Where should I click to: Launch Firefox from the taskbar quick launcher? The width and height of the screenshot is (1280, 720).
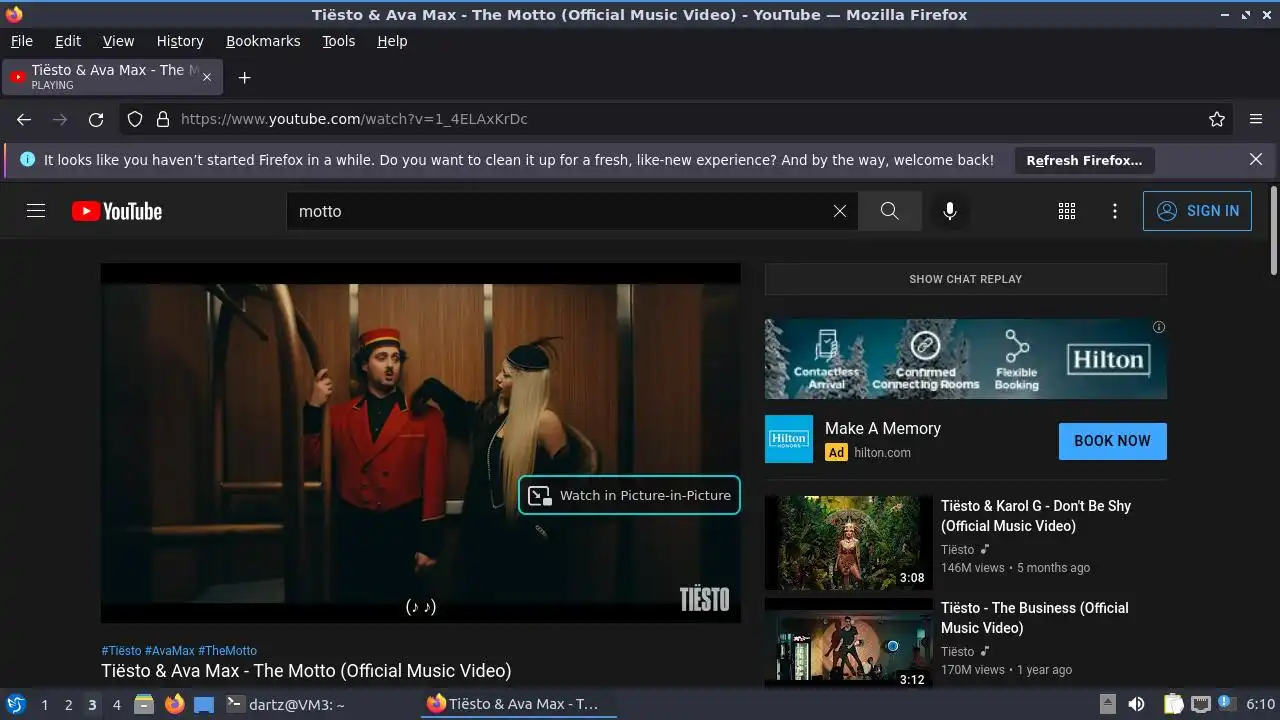click(x=174, y=704)
